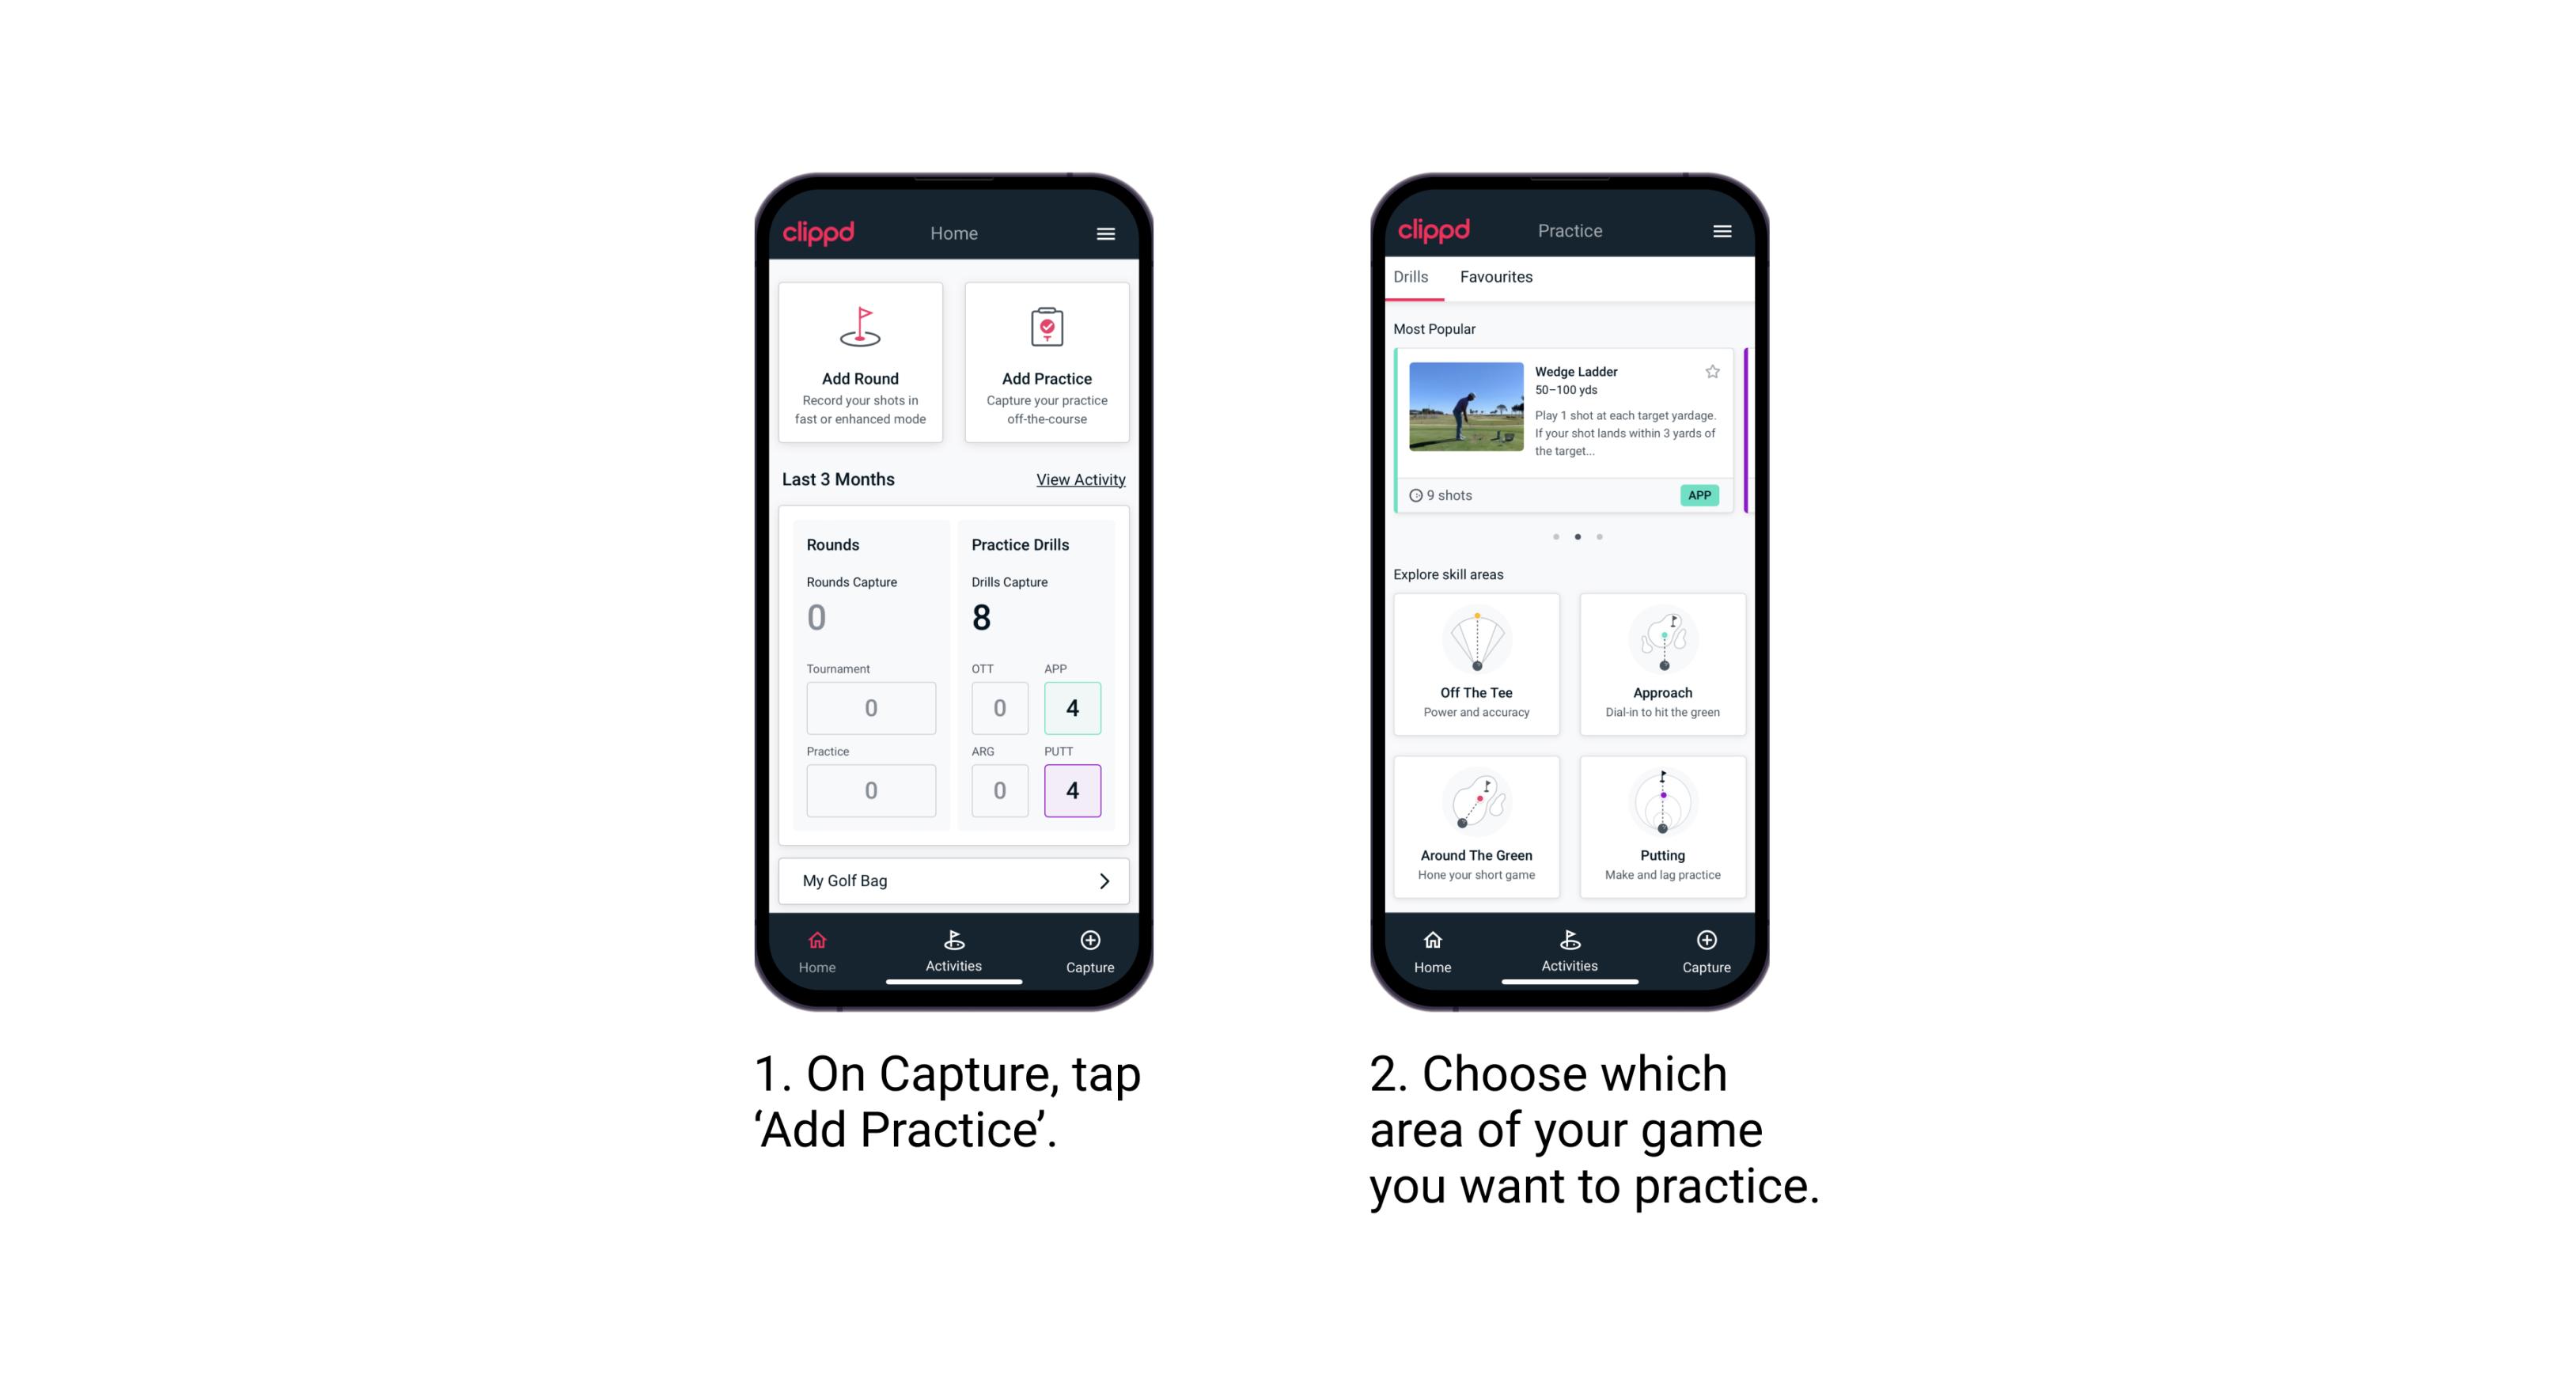Expand the My Golf Bag chevron
Viewport: 2576px width, 1386px height.
pyautogui.click(x=1108, y=880)
